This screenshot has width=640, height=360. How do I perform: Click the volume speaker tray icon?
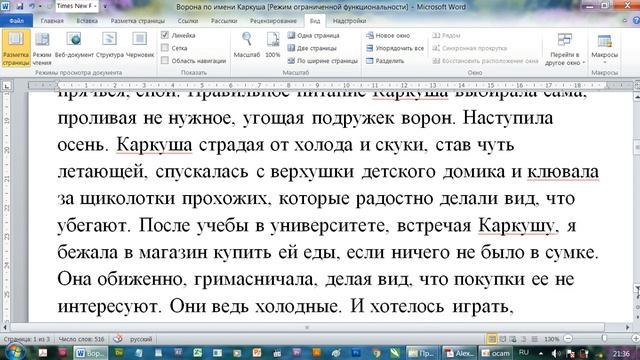click(555, 353)
